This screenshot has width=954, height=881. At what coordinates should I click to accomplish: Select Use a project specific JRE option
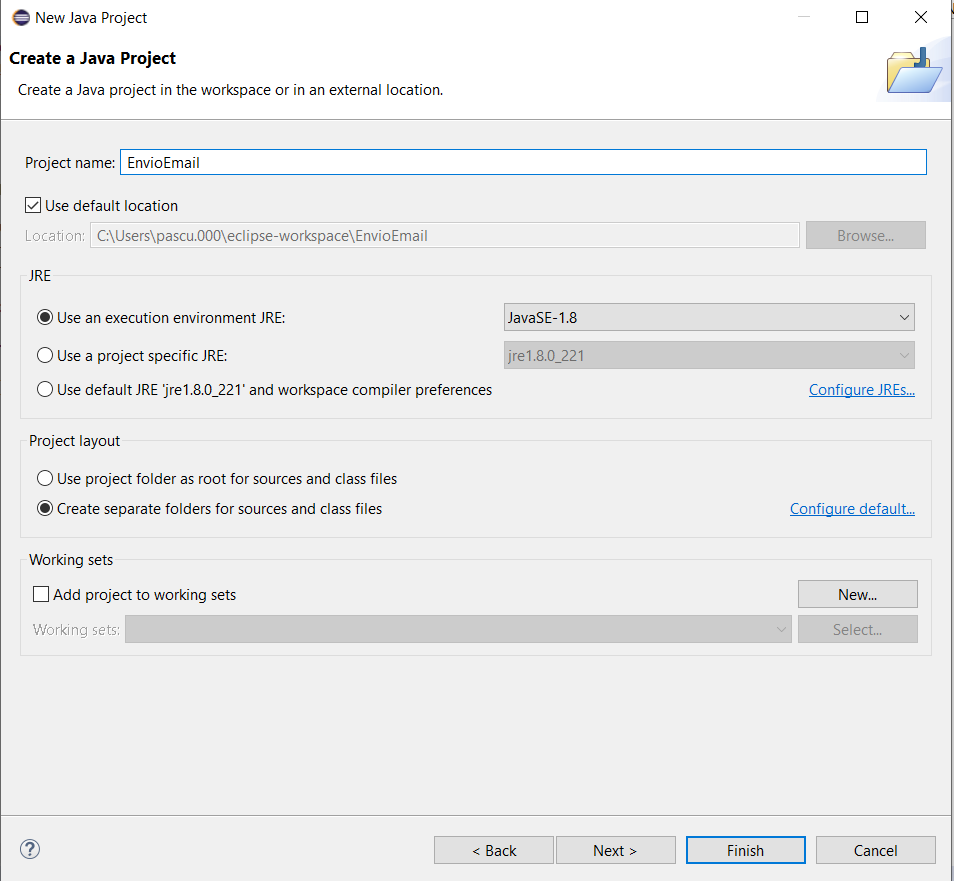coord(45,355)
